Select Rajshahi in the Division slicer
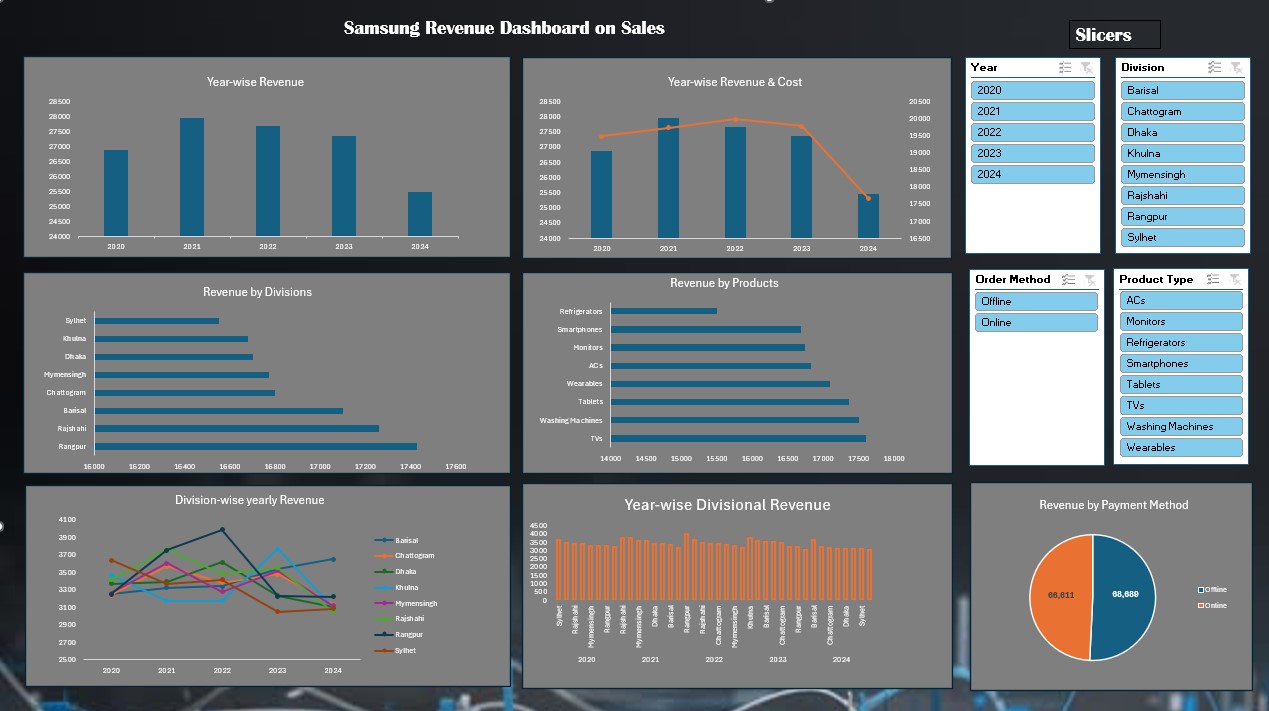1269x711 pixels. 1181,195
